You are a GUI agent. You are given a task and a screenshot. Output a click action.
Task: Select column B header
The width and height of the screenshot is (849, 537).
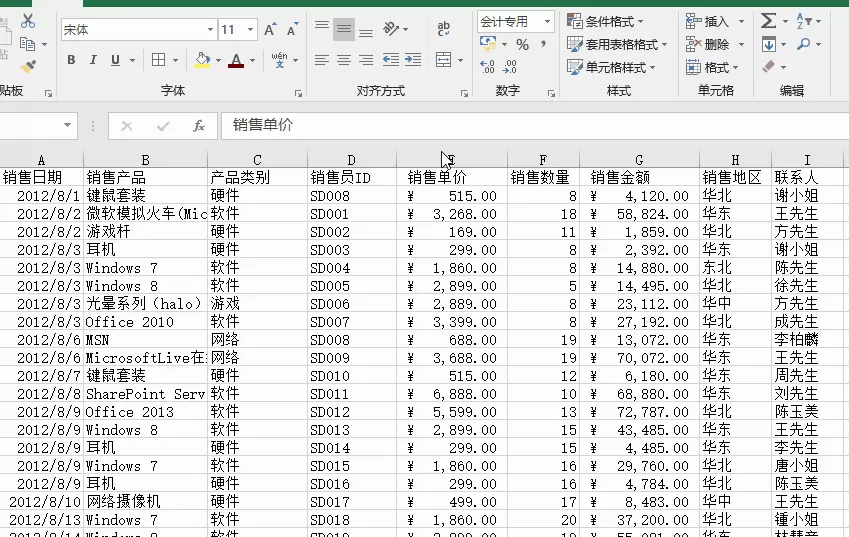tap(145, 160)
